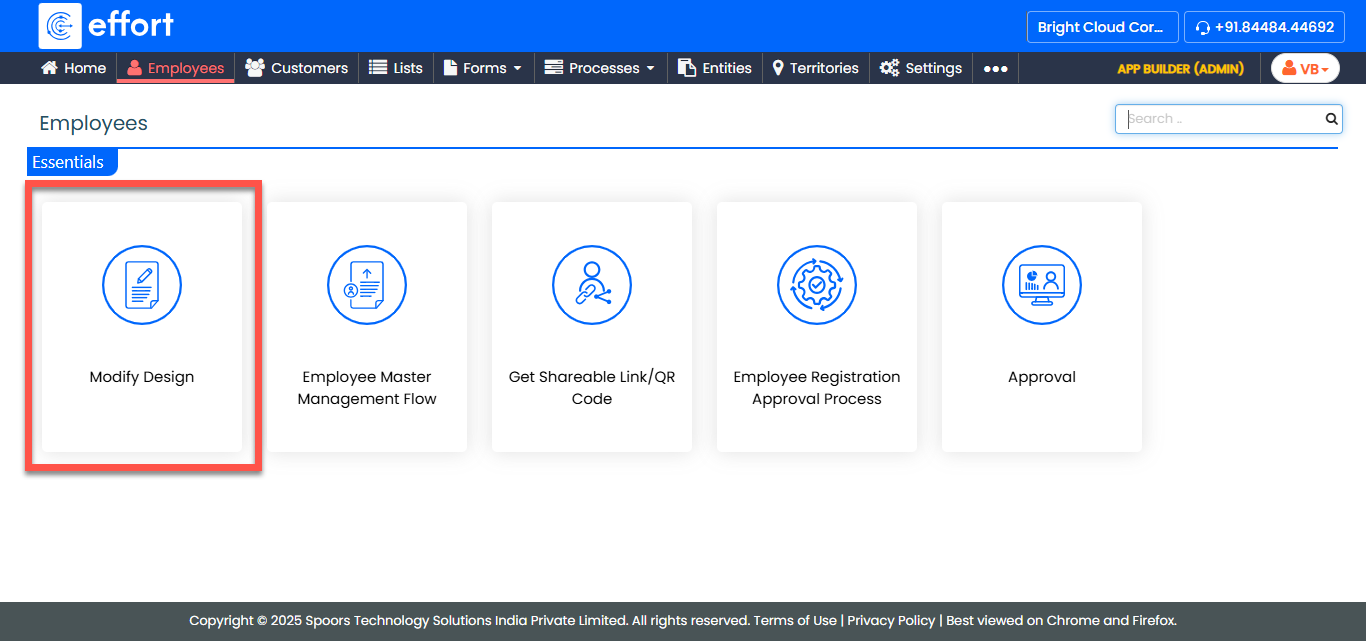Open the Settings menu item
The image size is (1366, 641).
[x=921, y=68]
